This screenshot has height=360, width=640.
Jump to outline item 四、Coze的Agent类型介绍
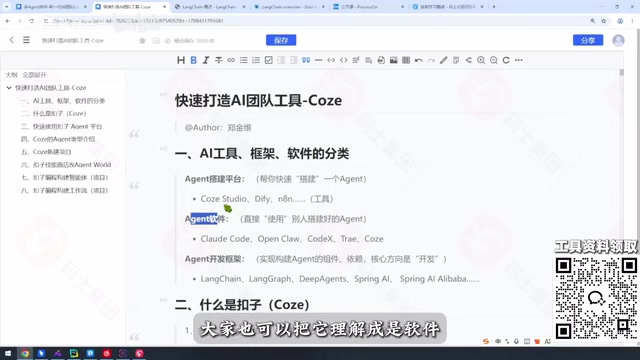pyautogui.click(x=58, y=139)
